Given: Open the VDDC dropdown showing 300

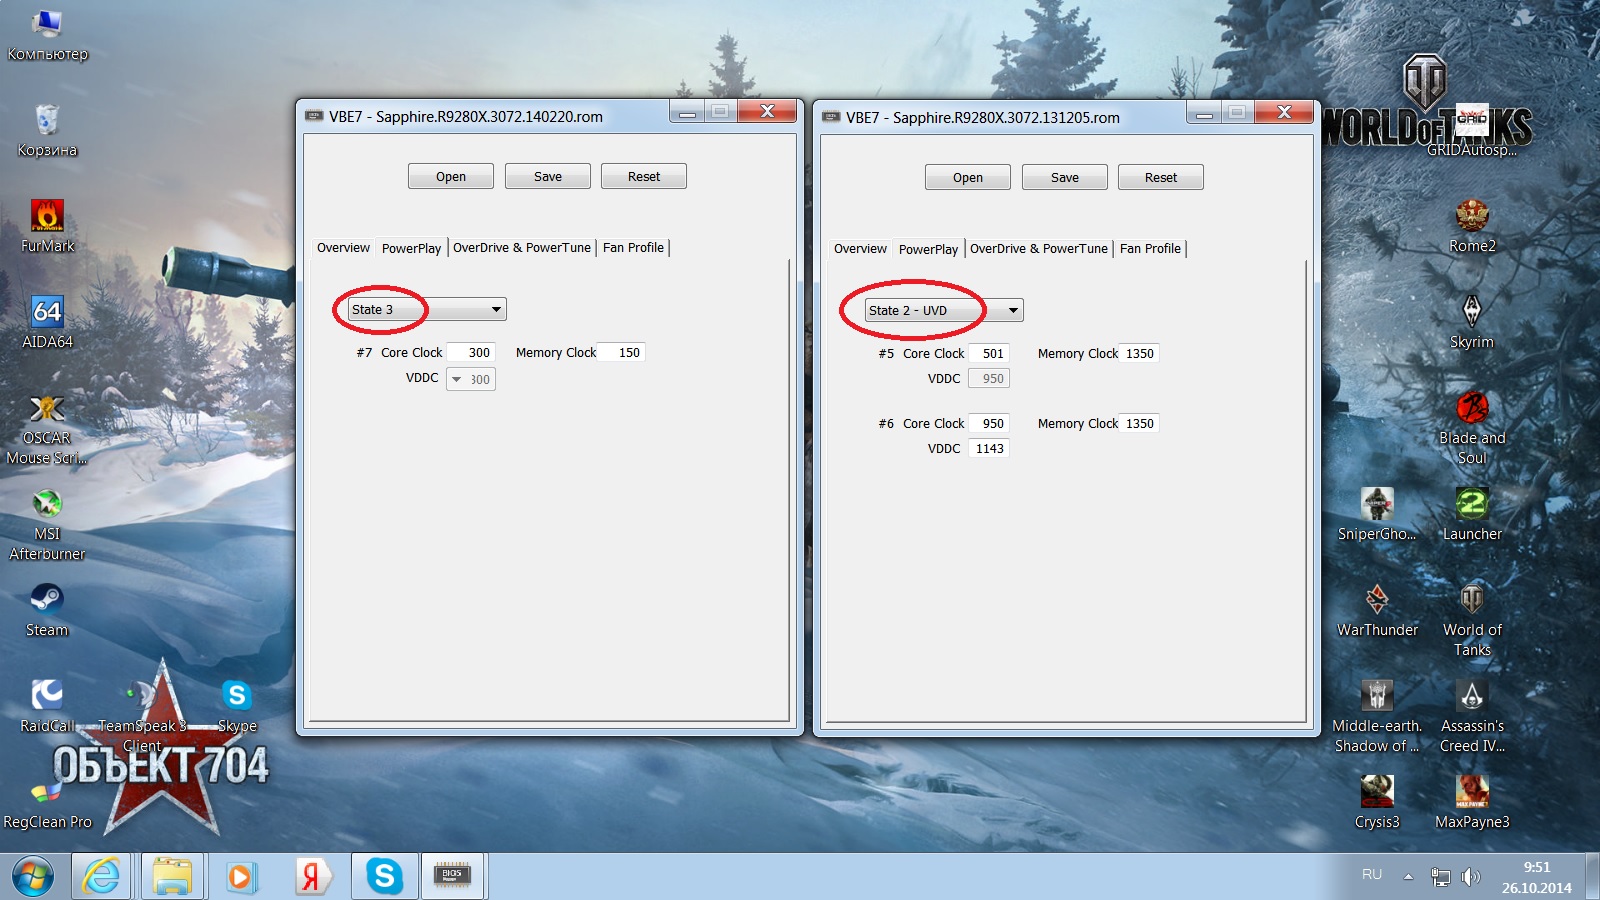Looking at the screenshot, I should 471,379.
